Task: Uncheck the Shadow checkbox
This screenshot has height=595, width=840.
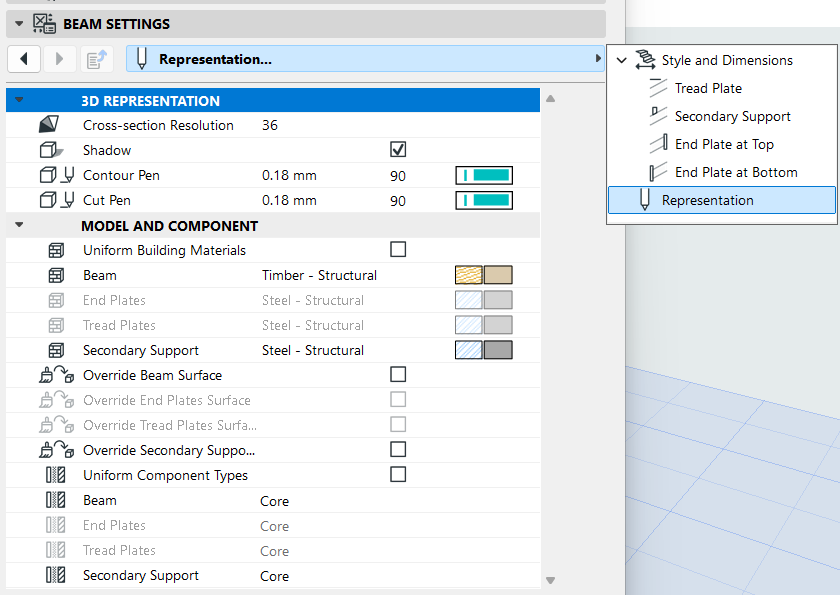Action: [398, 149]
